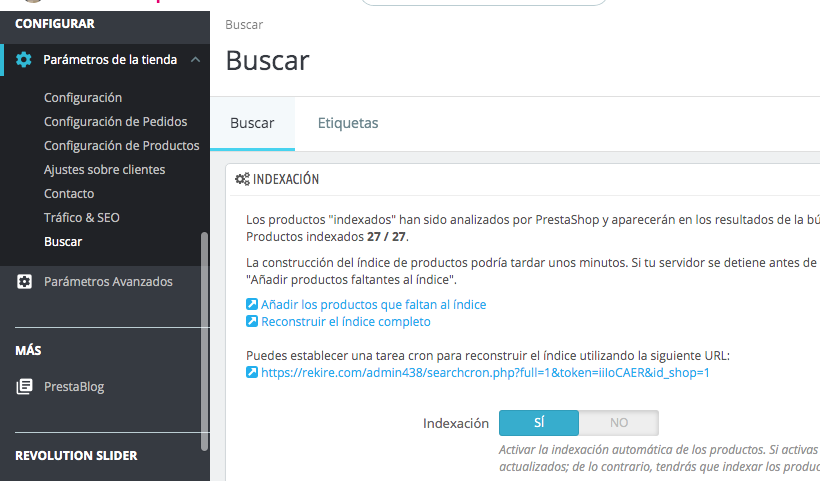Click external-link icon before the cron URL
Image resolution: width=820 pixels, height=481 pixels.
tap(252, 372)
